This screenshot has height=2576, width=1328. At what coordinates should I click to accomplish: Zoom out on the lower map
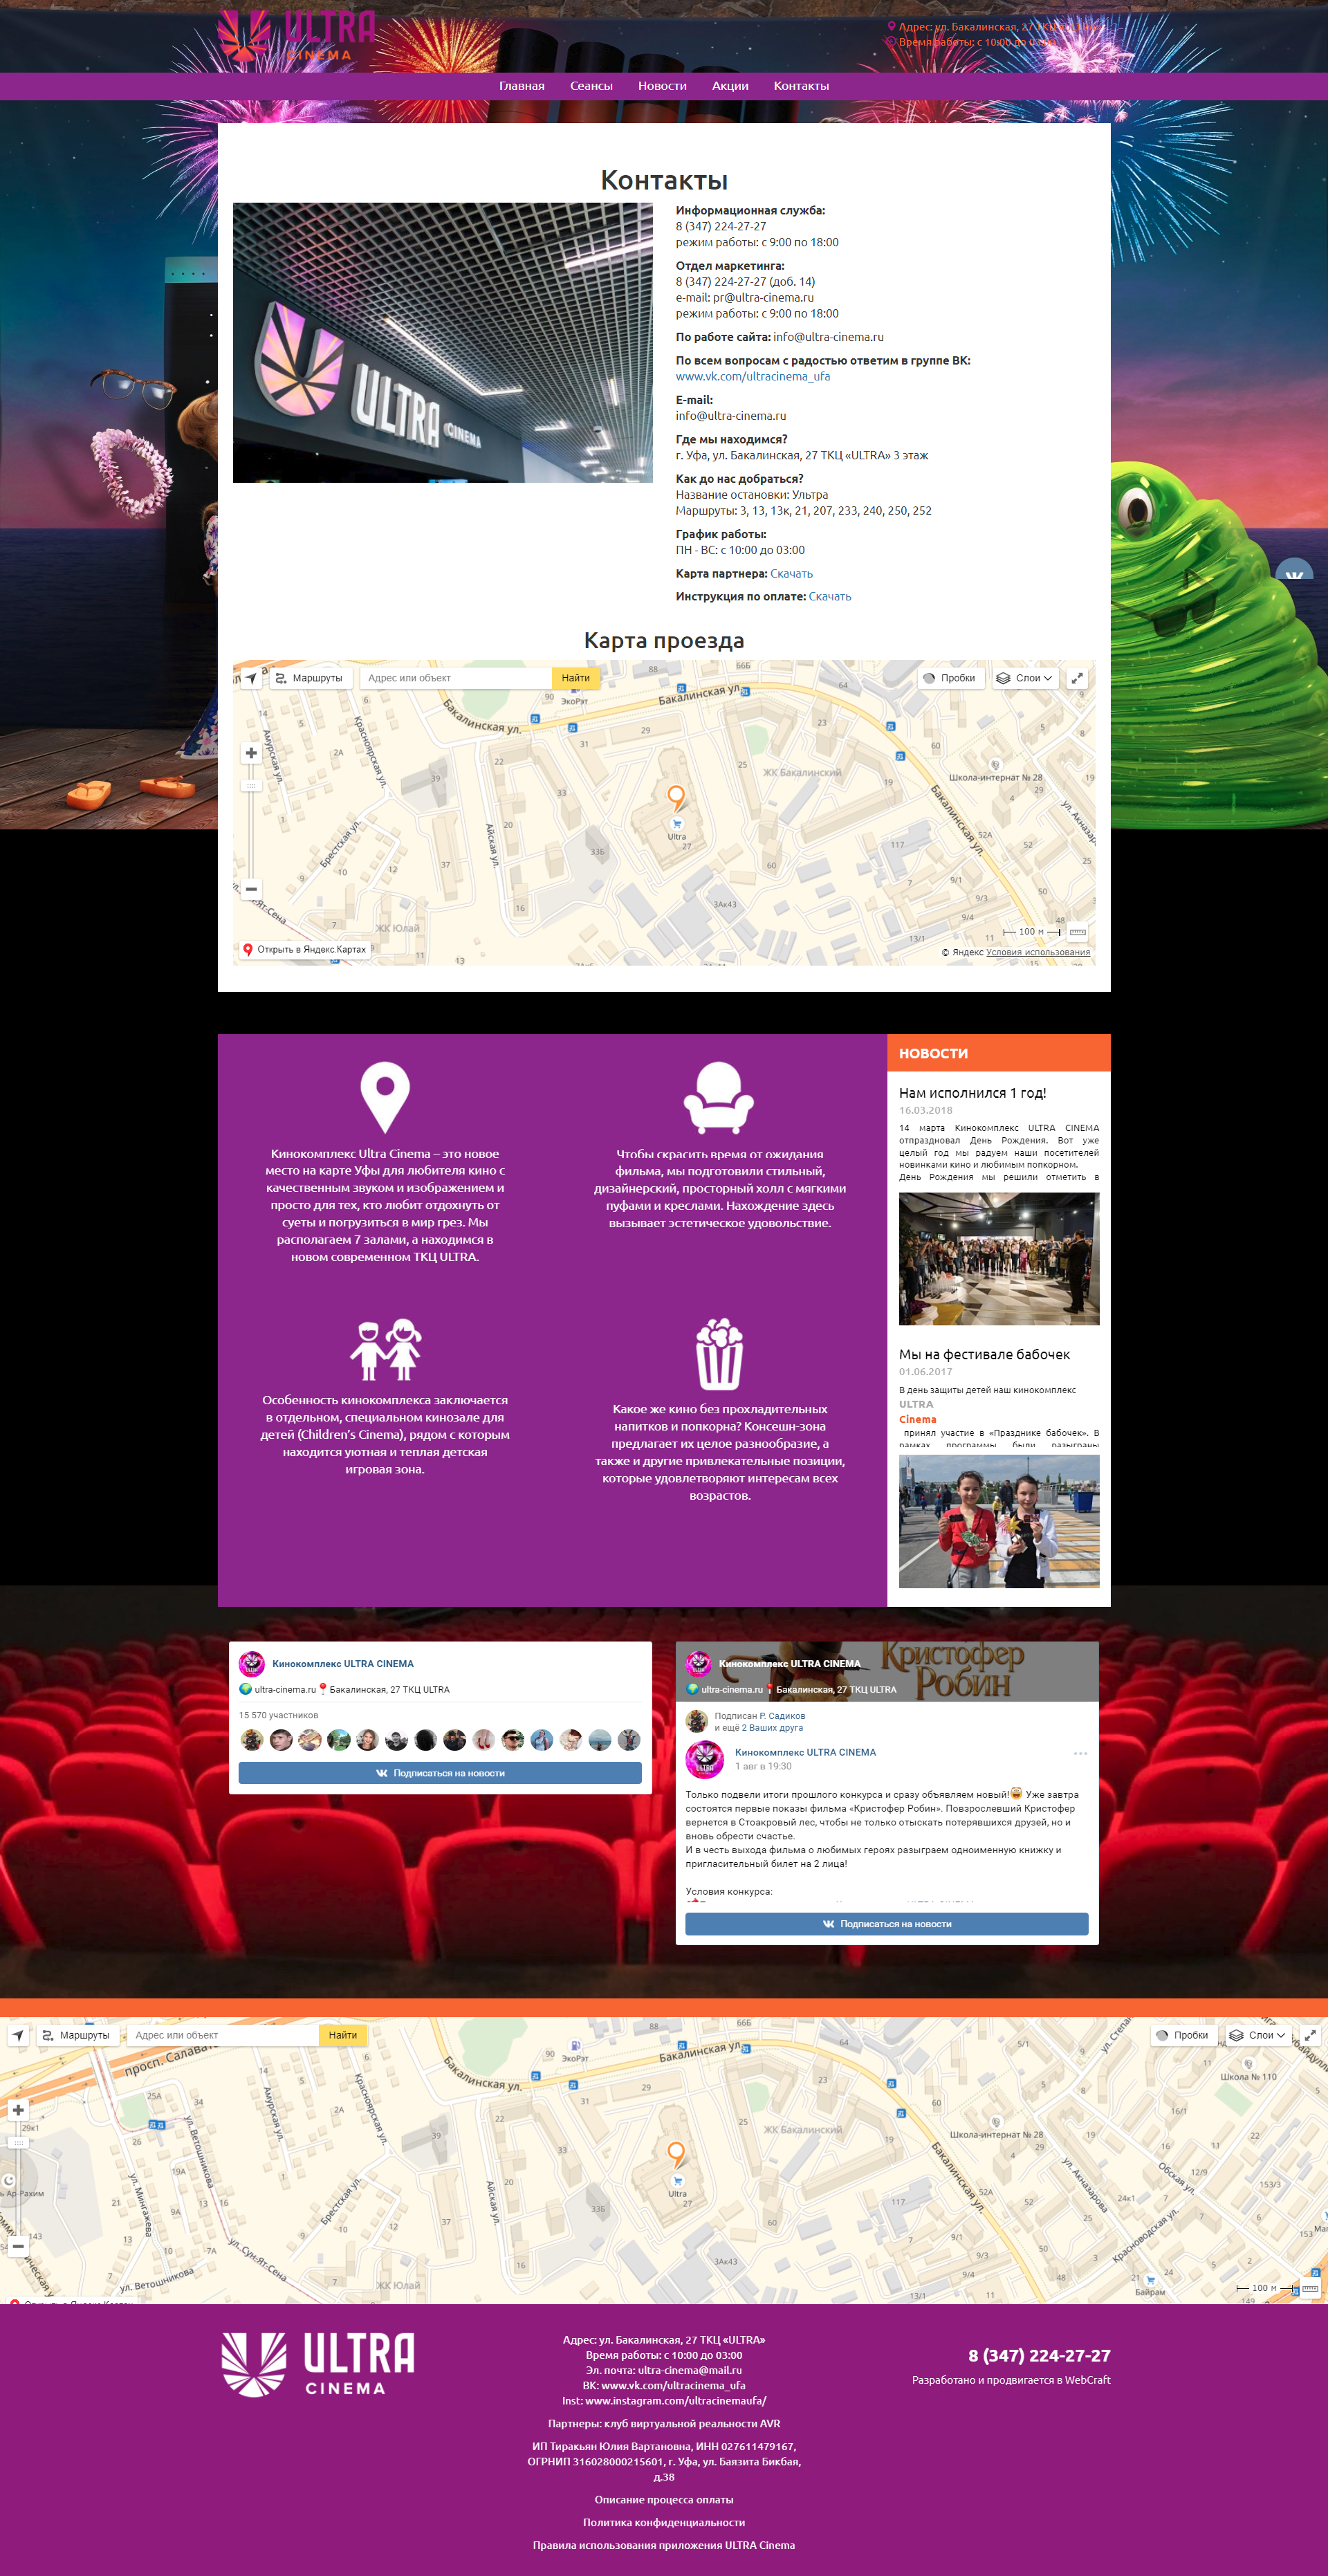click(18, 2246)
